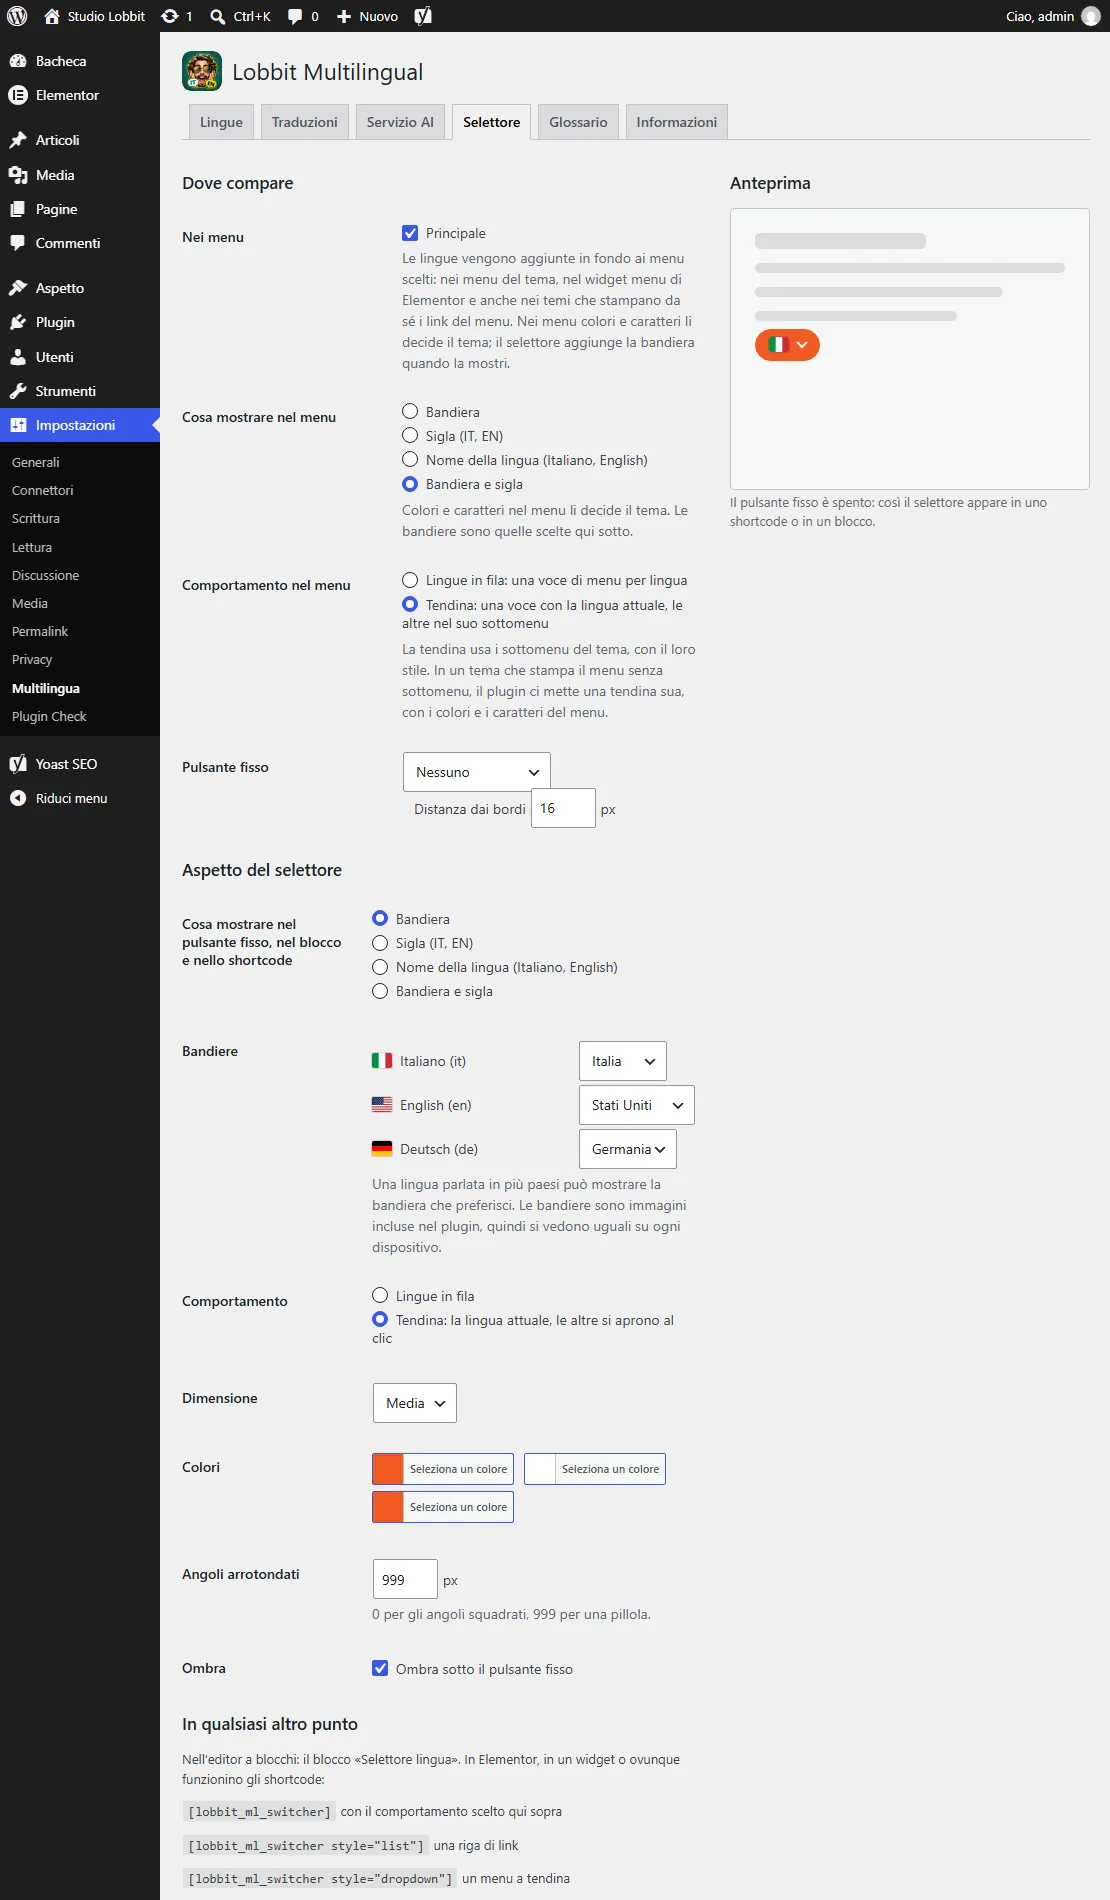Open the Permalink settings link

(x=40, y=631)
